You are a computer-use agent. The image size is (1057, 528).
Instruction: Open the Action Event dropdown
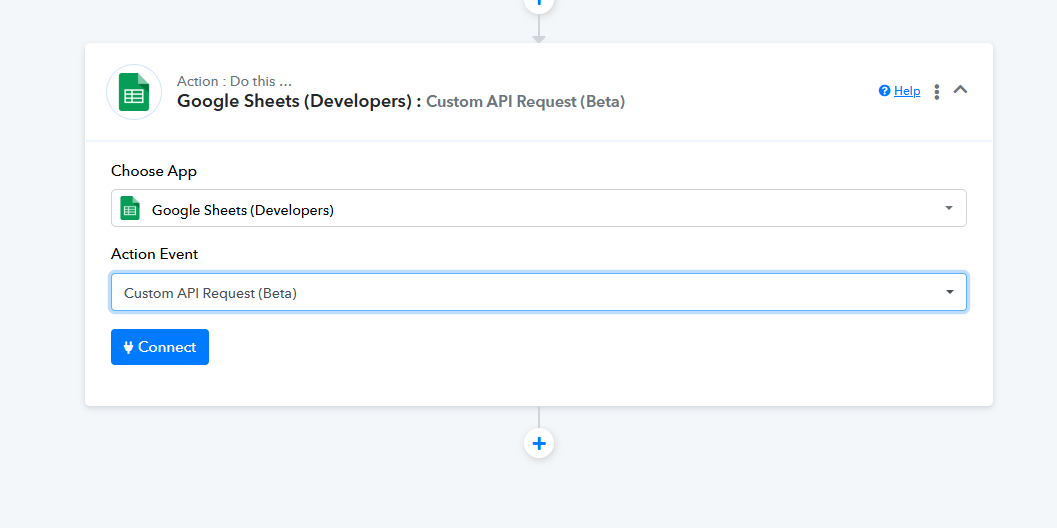tap(539, 292)
